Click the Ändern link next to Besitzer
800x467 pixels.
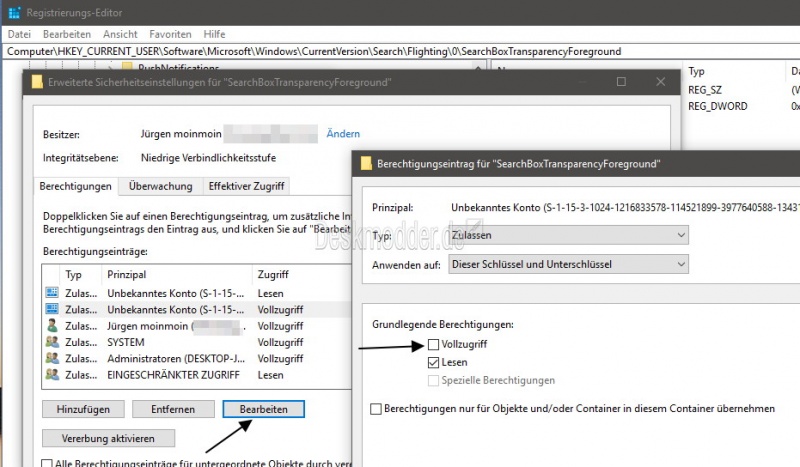(343, 134)
